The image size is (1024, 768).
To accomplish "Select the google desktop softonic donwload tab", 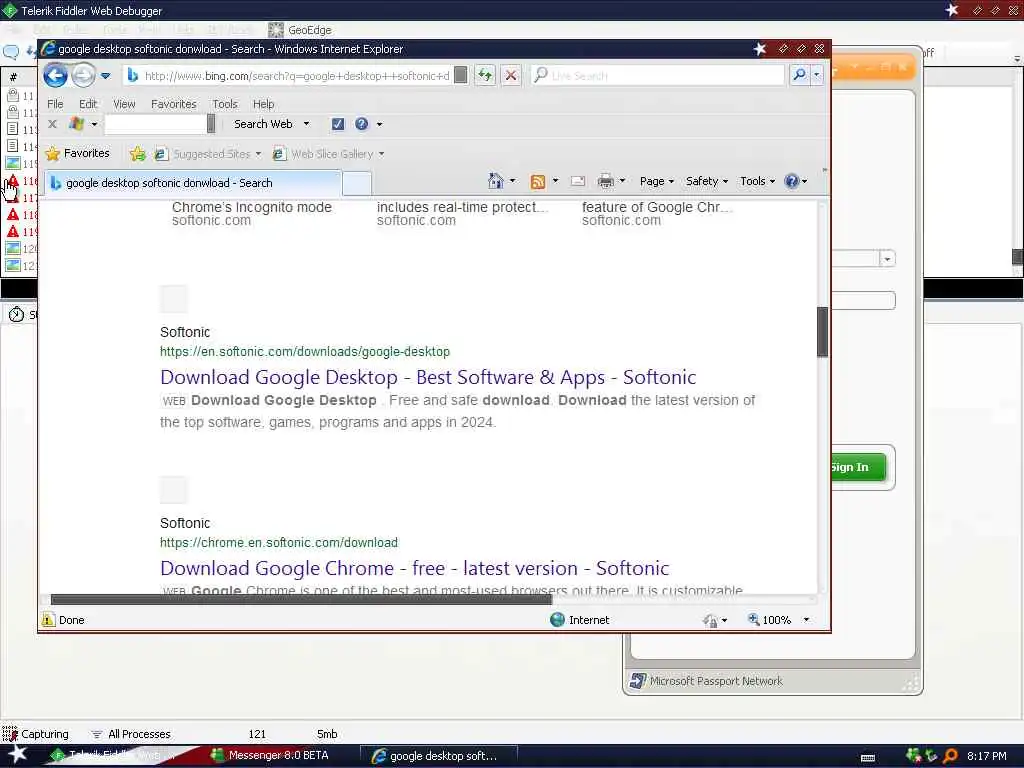I will (193, 183).
